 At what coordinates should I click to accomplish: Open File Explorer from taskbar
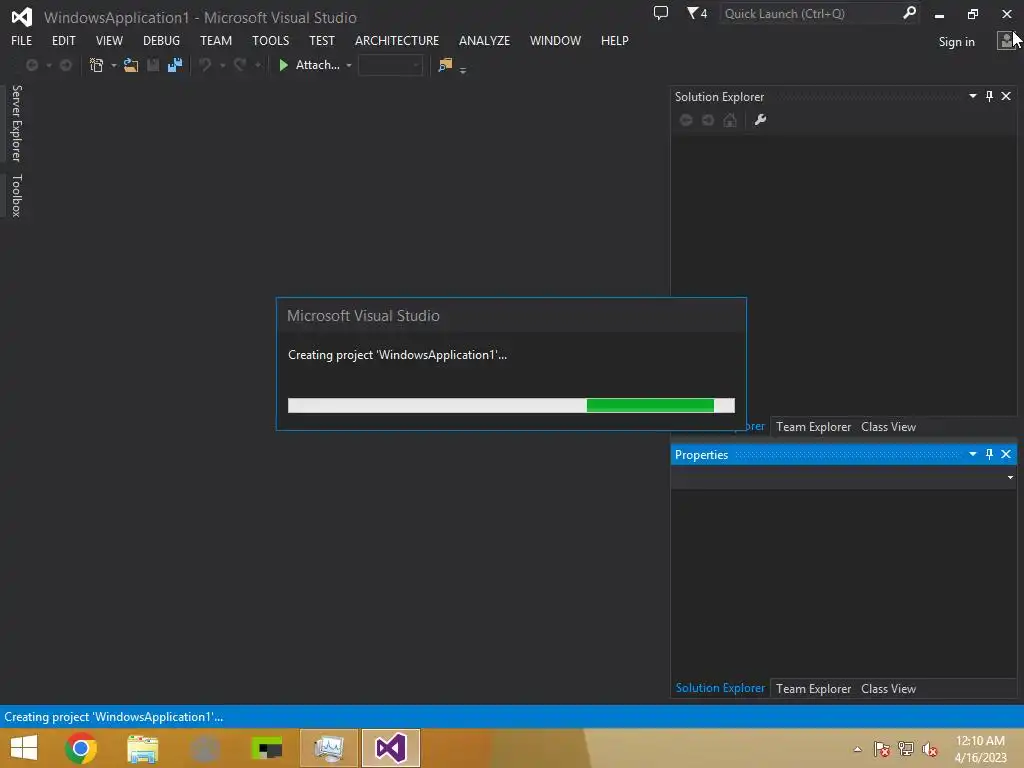point(143,748)
